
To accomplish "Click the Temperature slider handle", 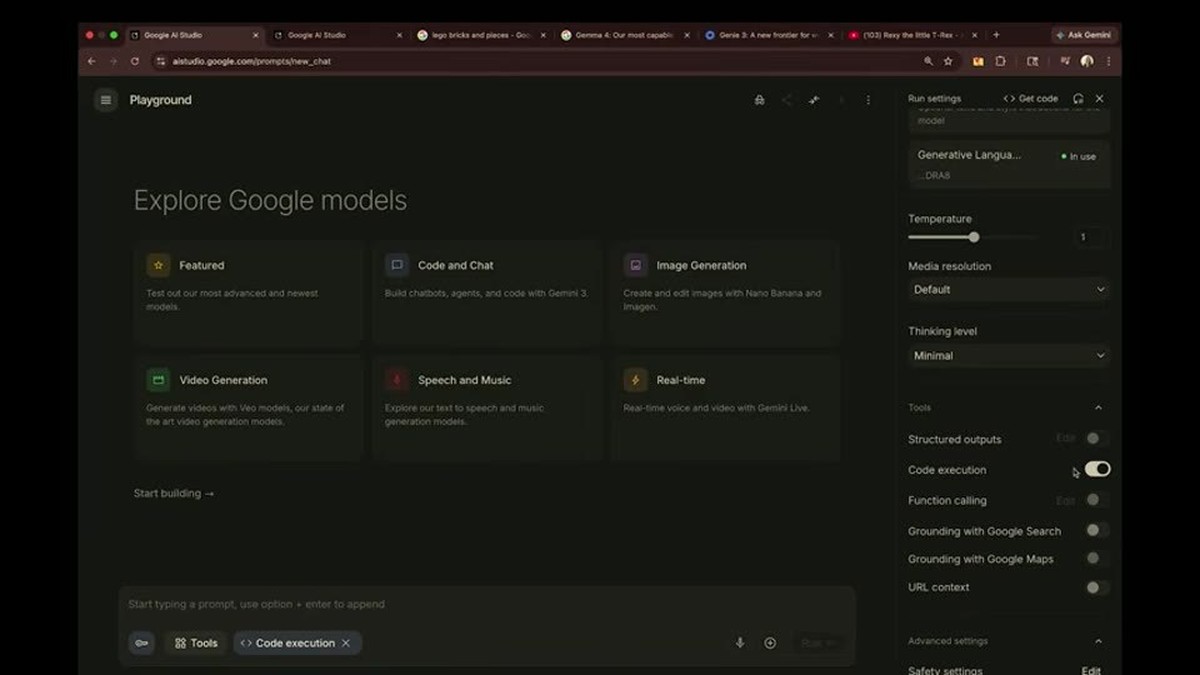I will (973, 237).
